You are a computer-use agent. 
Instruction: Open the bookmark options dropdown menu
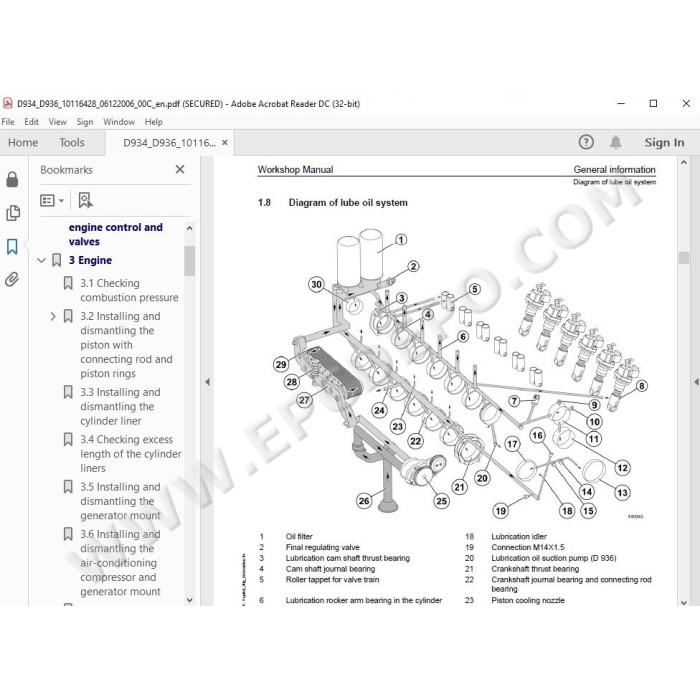[52, 200]
